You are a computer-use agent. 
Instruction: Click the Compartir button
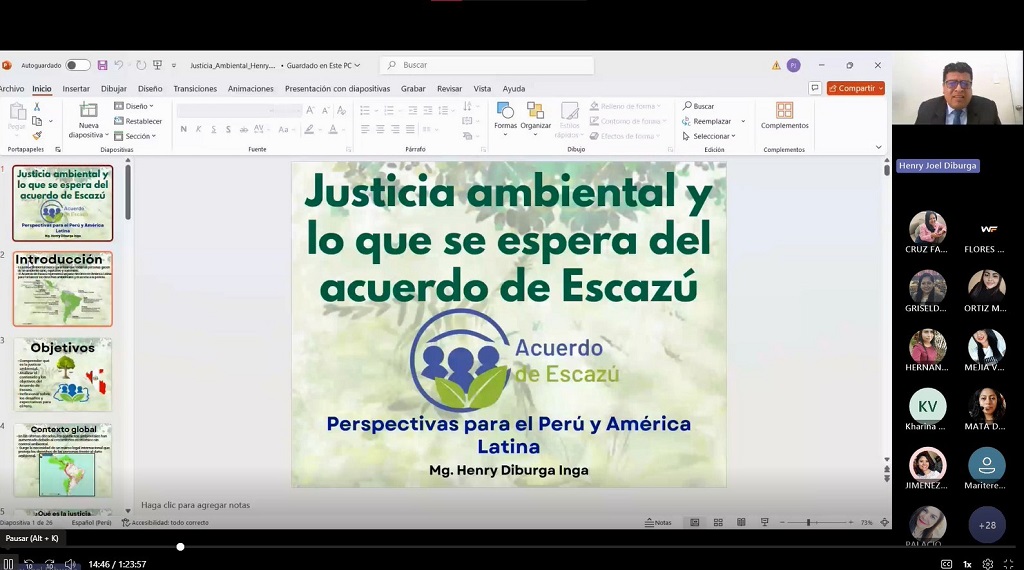coord(855,88)
